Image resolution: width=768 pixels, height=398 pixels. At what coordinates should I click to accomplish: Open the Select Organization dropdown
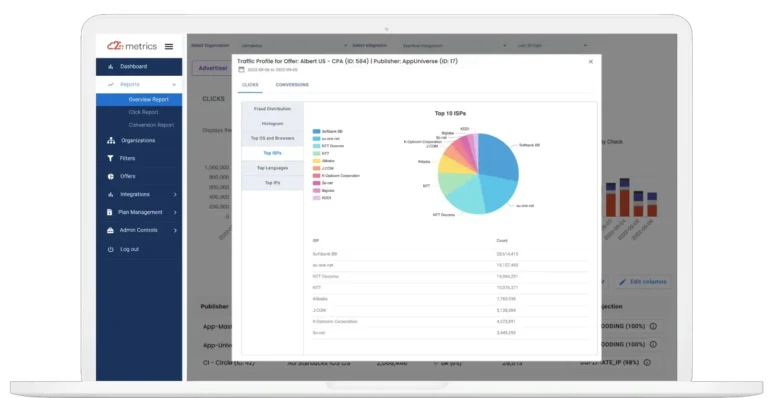[x=294, y=46]
